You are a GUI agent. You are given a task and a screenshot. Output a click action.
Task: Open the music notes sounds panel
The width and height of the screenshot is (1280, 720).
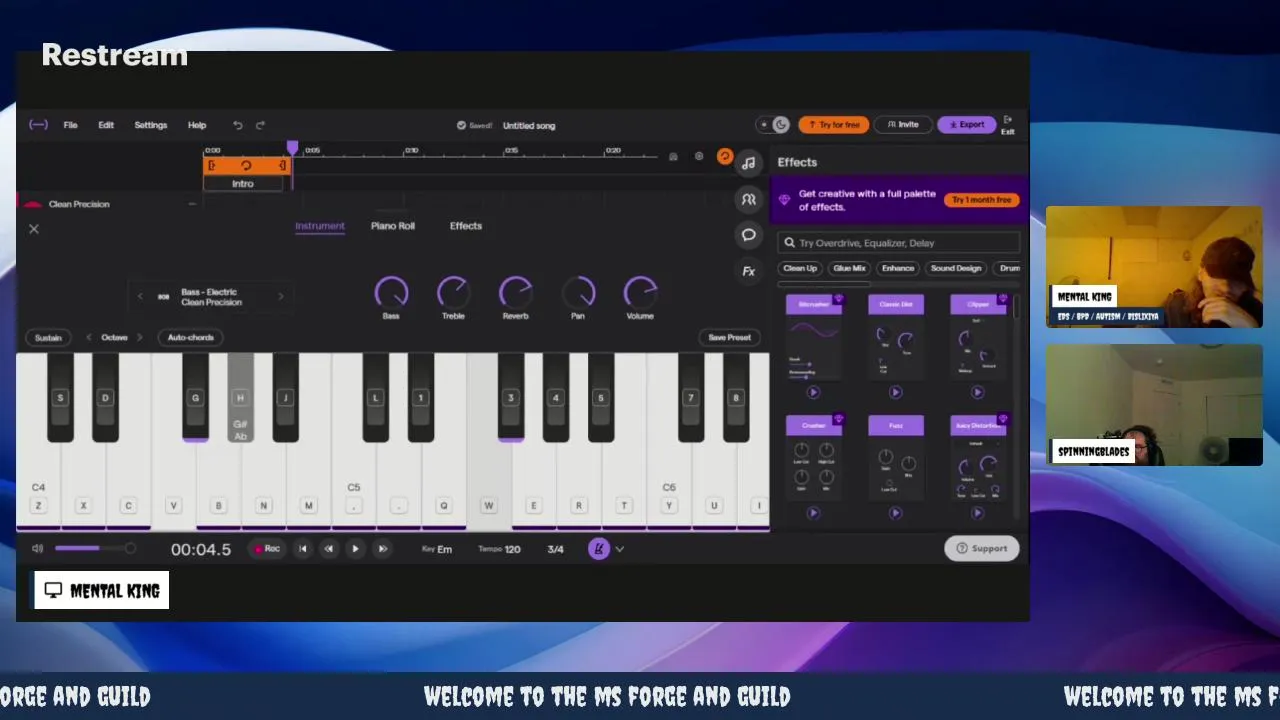click(748, 163)
